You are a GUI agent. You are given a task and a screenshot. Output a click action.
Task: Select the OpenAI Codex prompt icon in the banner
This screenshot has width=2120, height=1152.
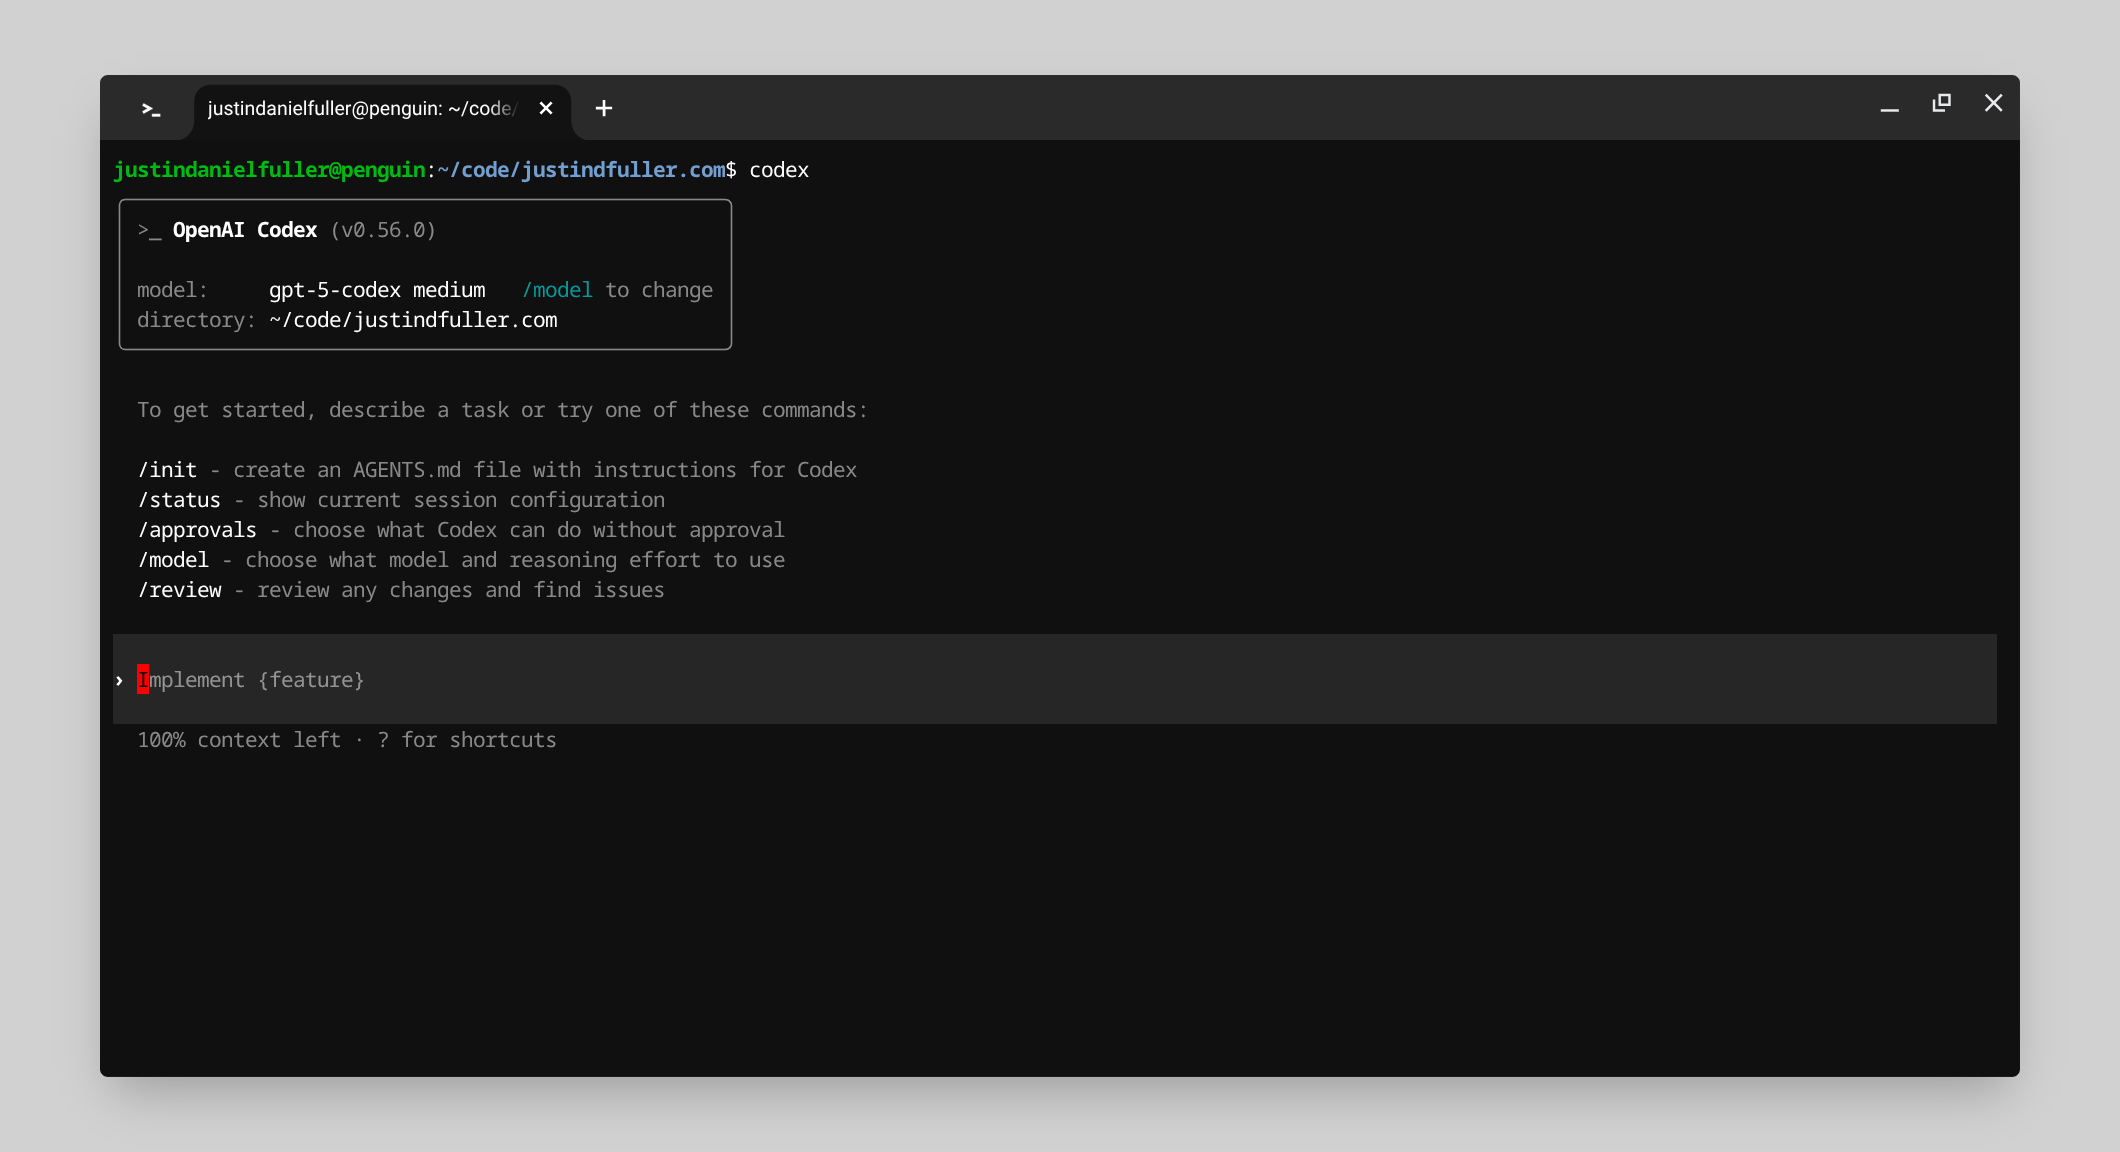(148, 229)
